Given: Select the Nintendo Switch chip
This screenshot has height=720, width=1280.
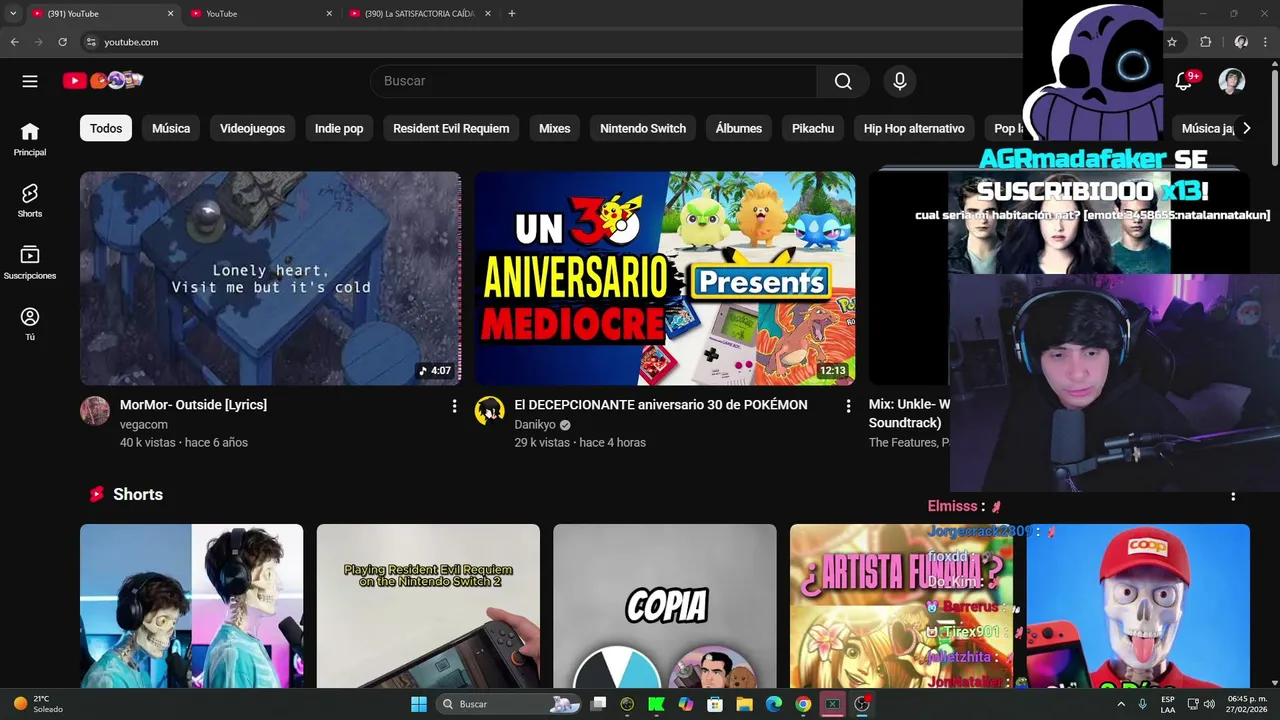Looking at the screenshot, I should 643,128.
